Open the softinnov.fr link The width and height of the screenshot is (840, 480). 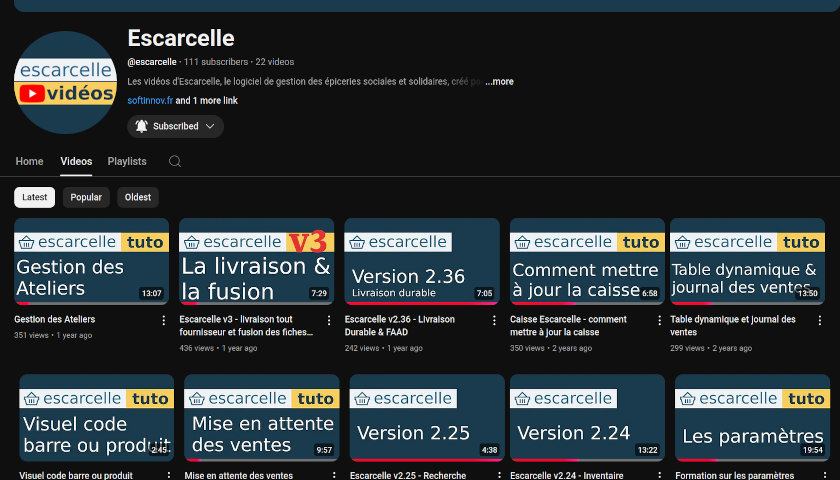150,101
